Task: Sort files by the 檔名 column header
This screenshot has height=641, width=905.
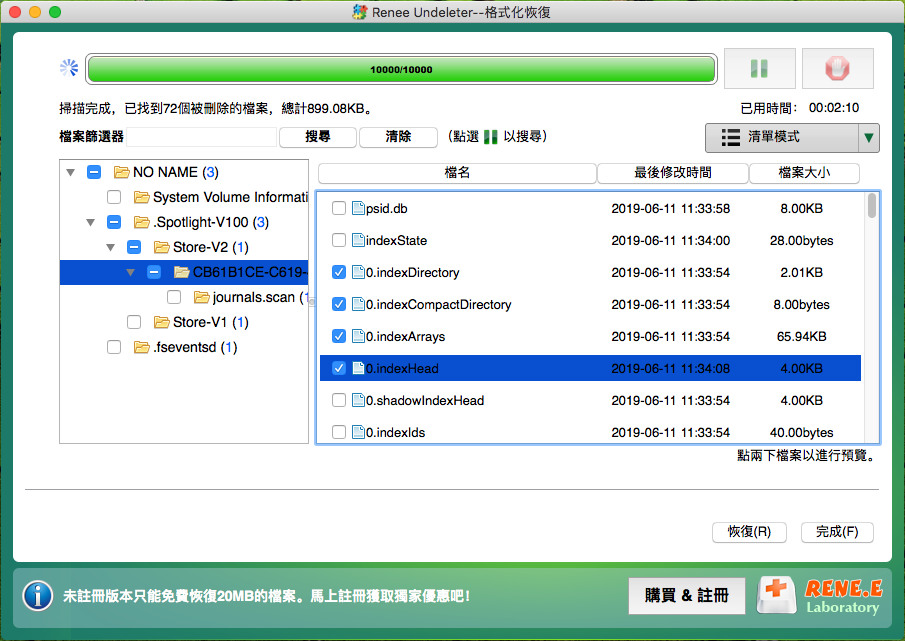Action: [x=457, y=173]
